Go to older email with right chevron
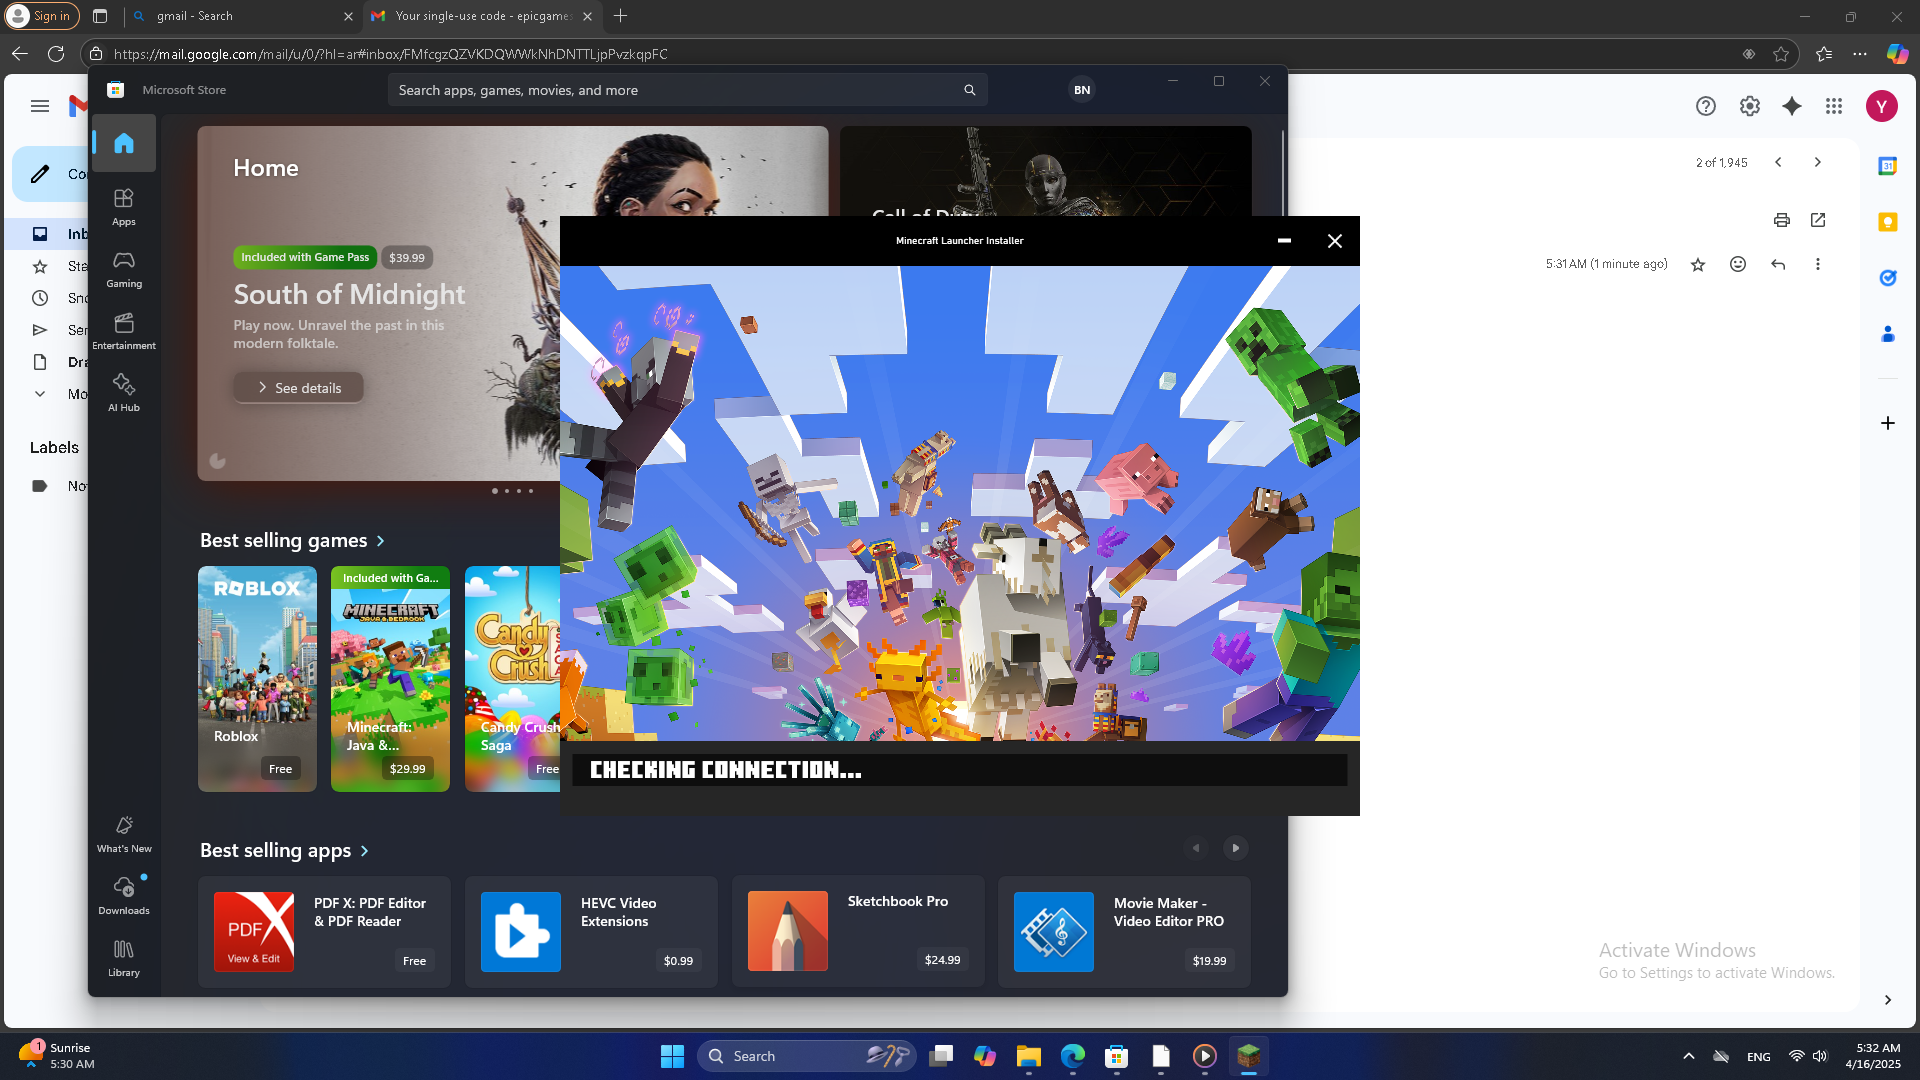Image resolution: width=1920 pixels, height=1080 pixels. tap(1818, 162)
